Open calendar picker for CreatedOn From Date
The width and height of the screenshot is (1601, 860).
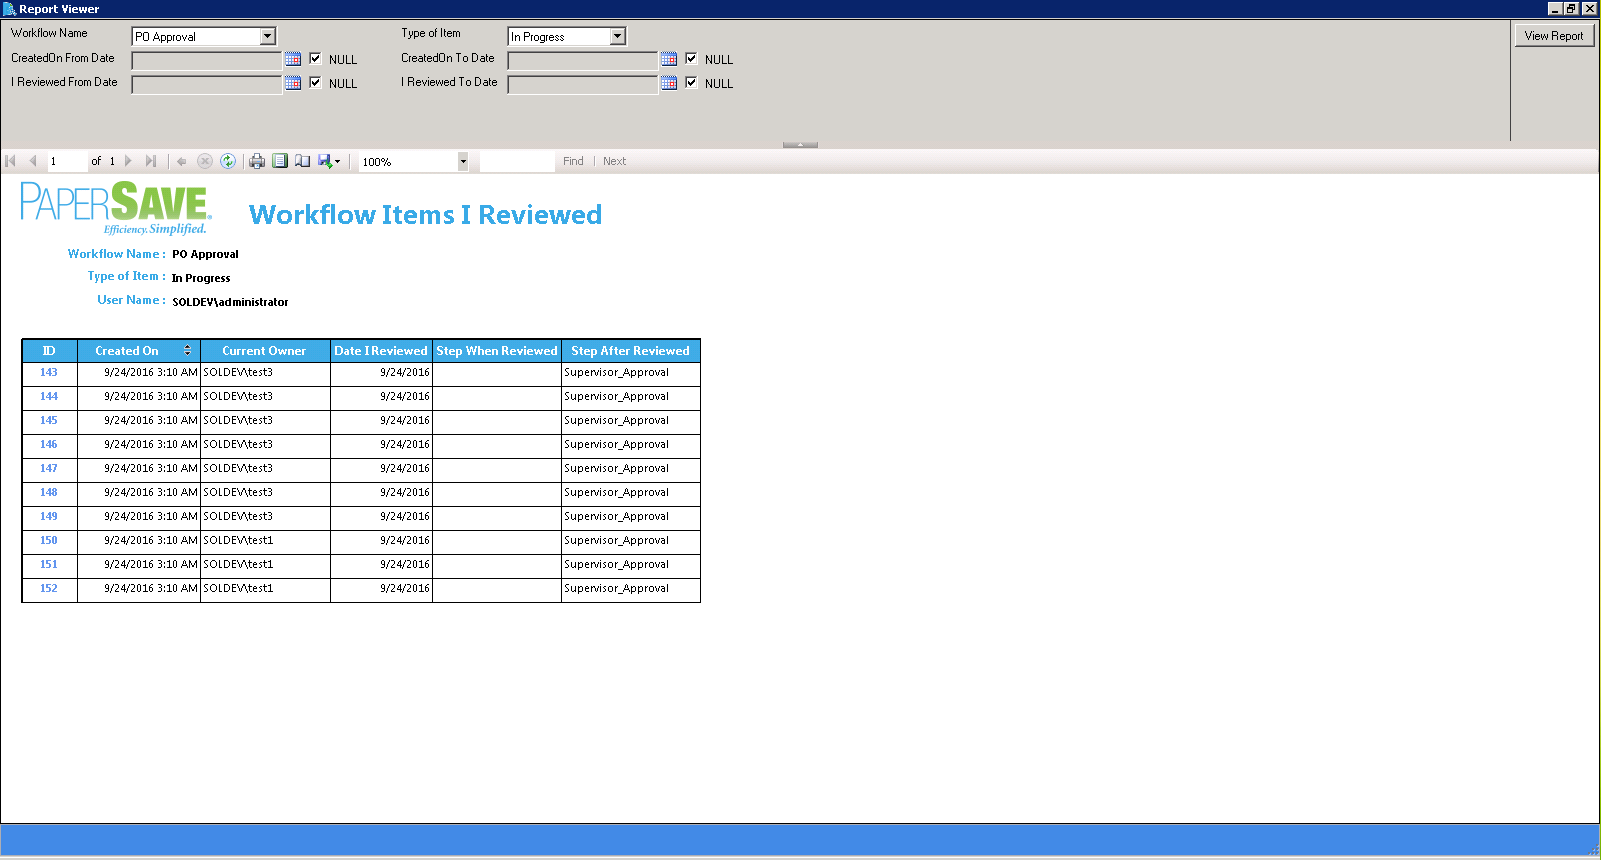[293, 59]
